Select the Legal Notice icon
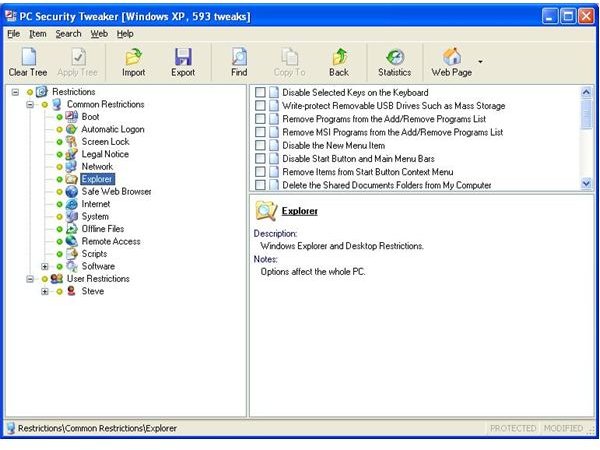The image size is (600, 450). coord(72,154)
